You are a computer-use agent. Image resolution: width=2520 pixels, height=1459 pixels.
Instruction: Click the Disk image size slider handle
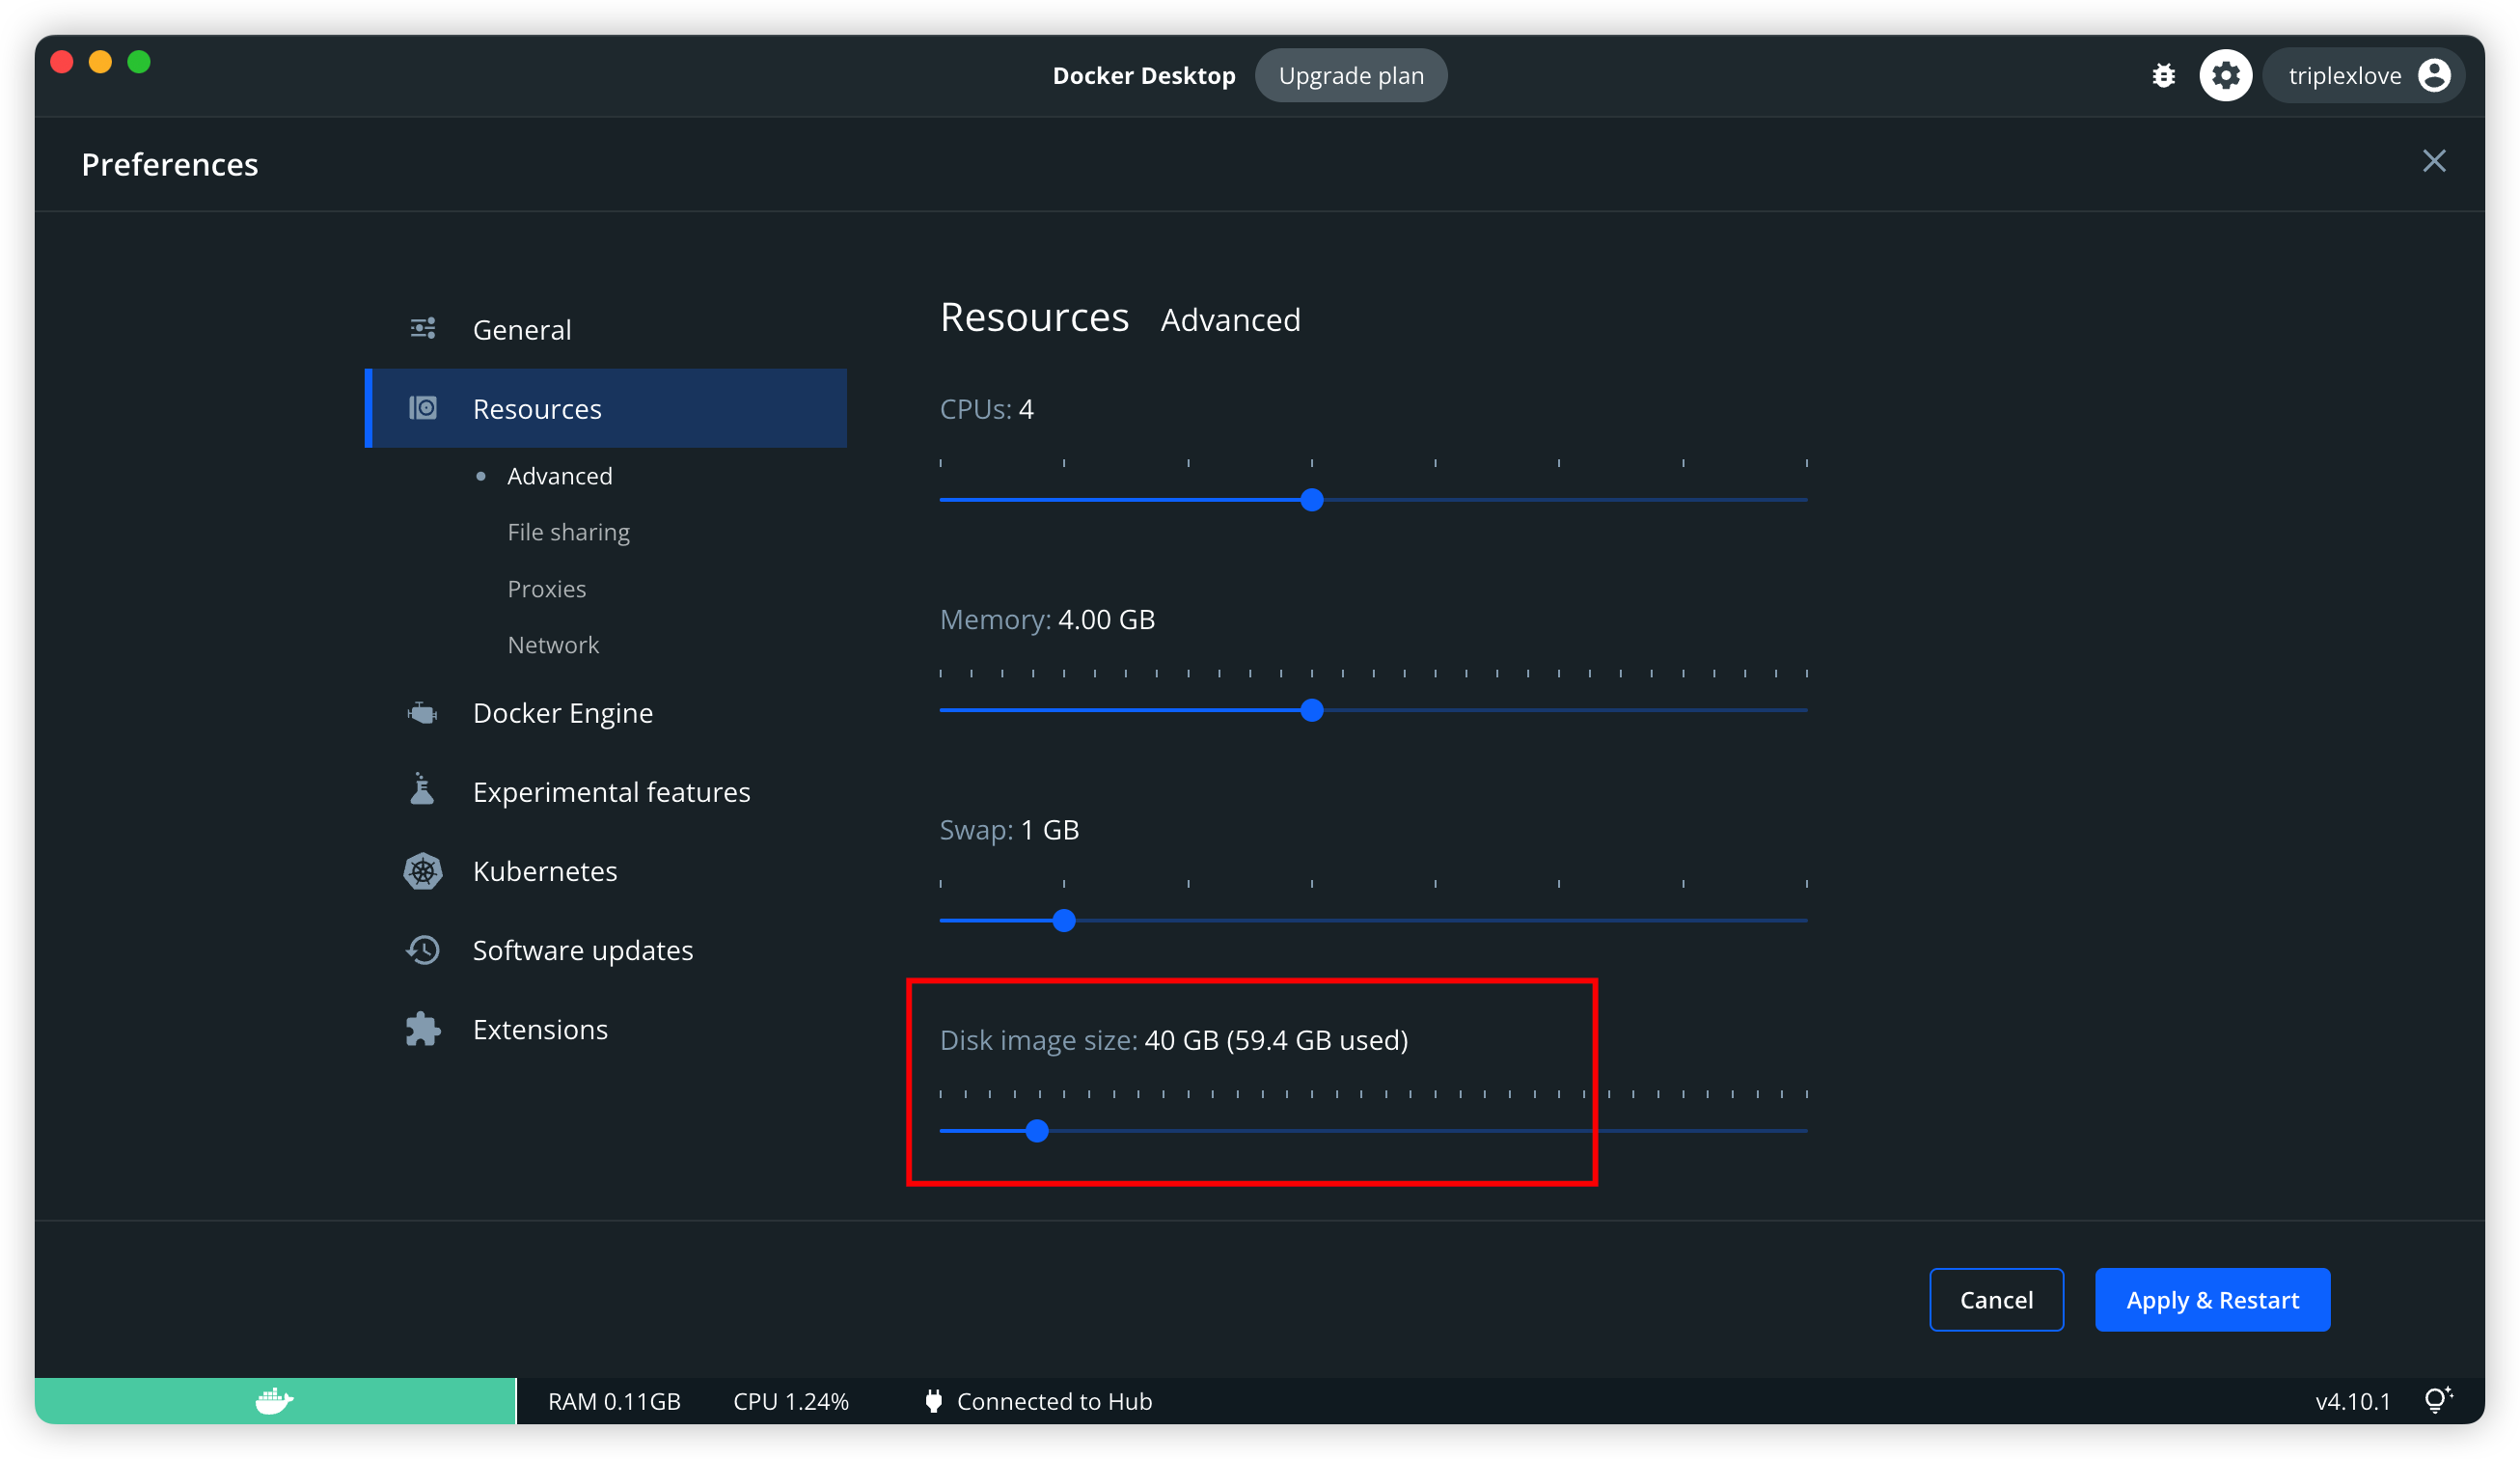1037,1131
